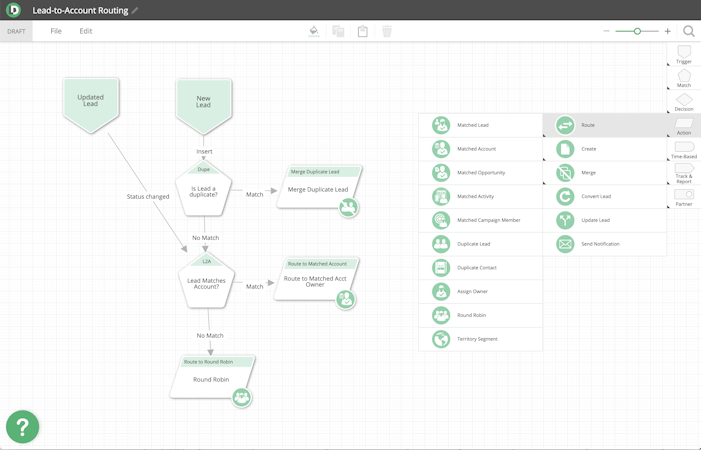Select the Is Lead a duplicate node

point(203,189)
